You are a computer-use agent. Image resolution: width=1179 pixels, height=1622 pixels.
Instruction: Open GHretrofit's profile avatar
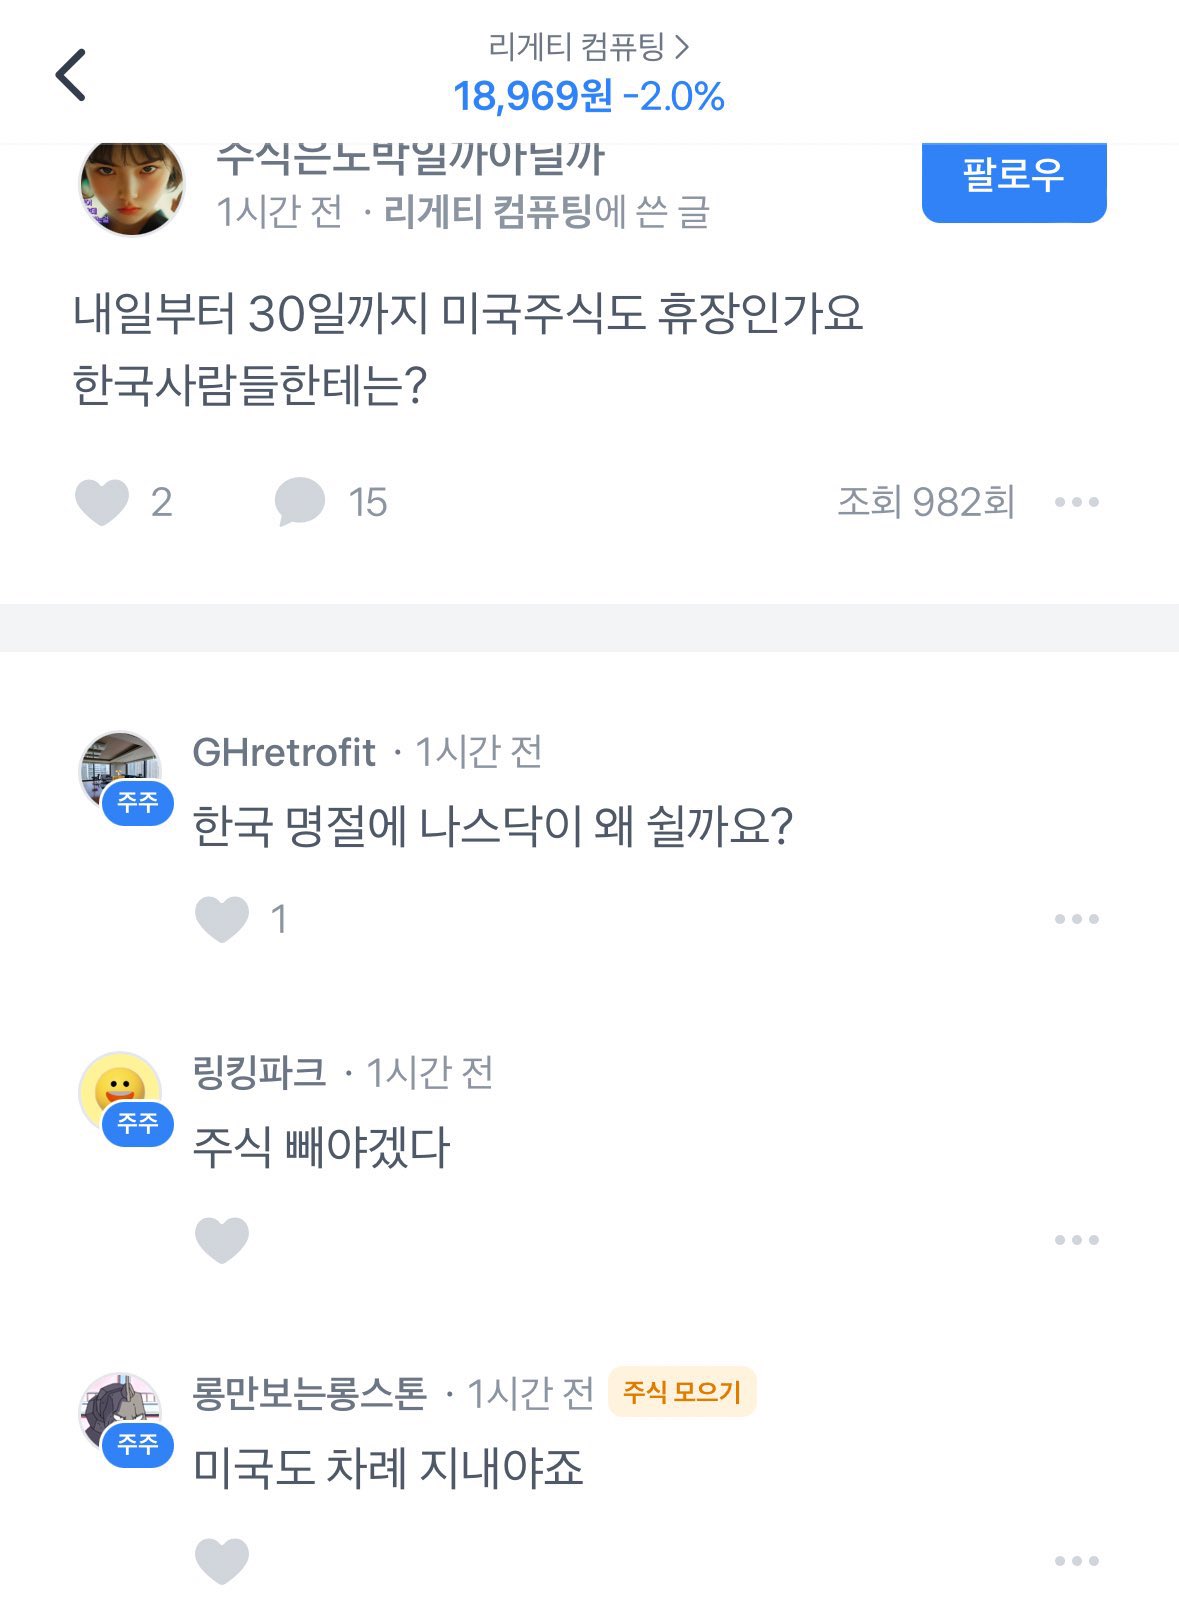(x=121, y=772)
